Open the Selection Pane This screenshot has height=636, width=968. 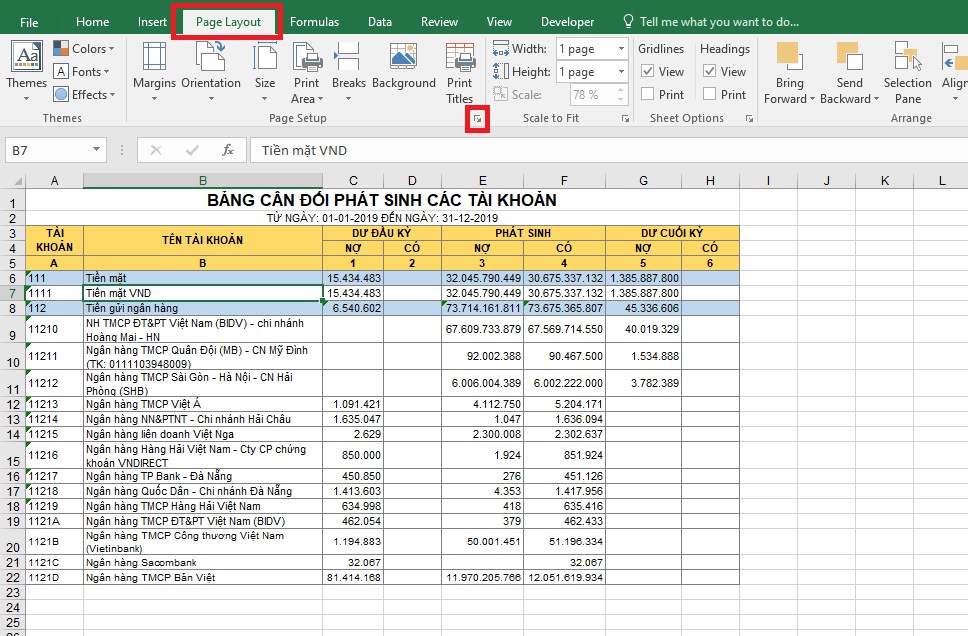point(907,72)
